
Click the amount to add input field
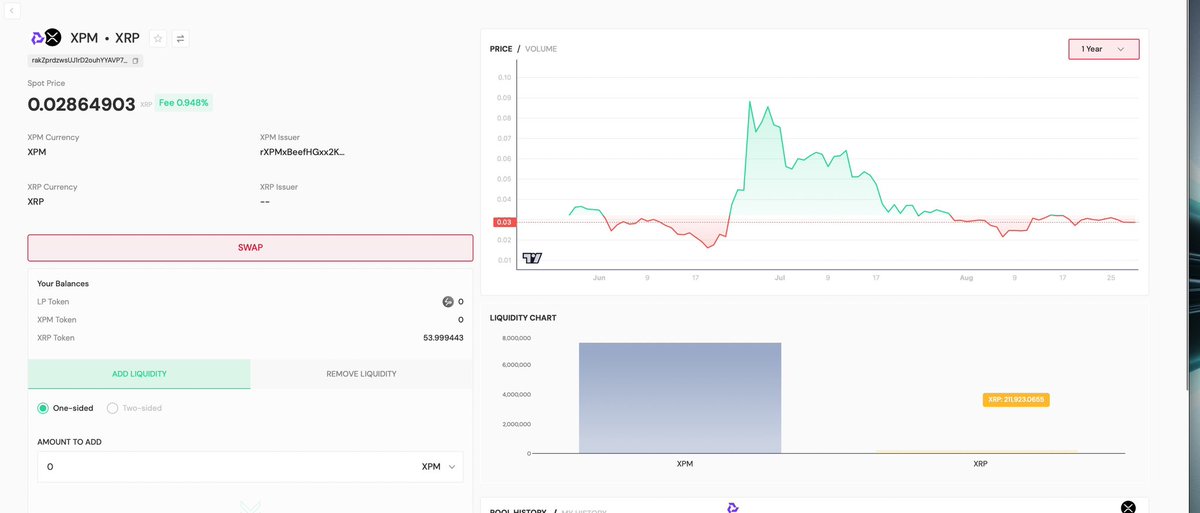[x=225, y=467]
